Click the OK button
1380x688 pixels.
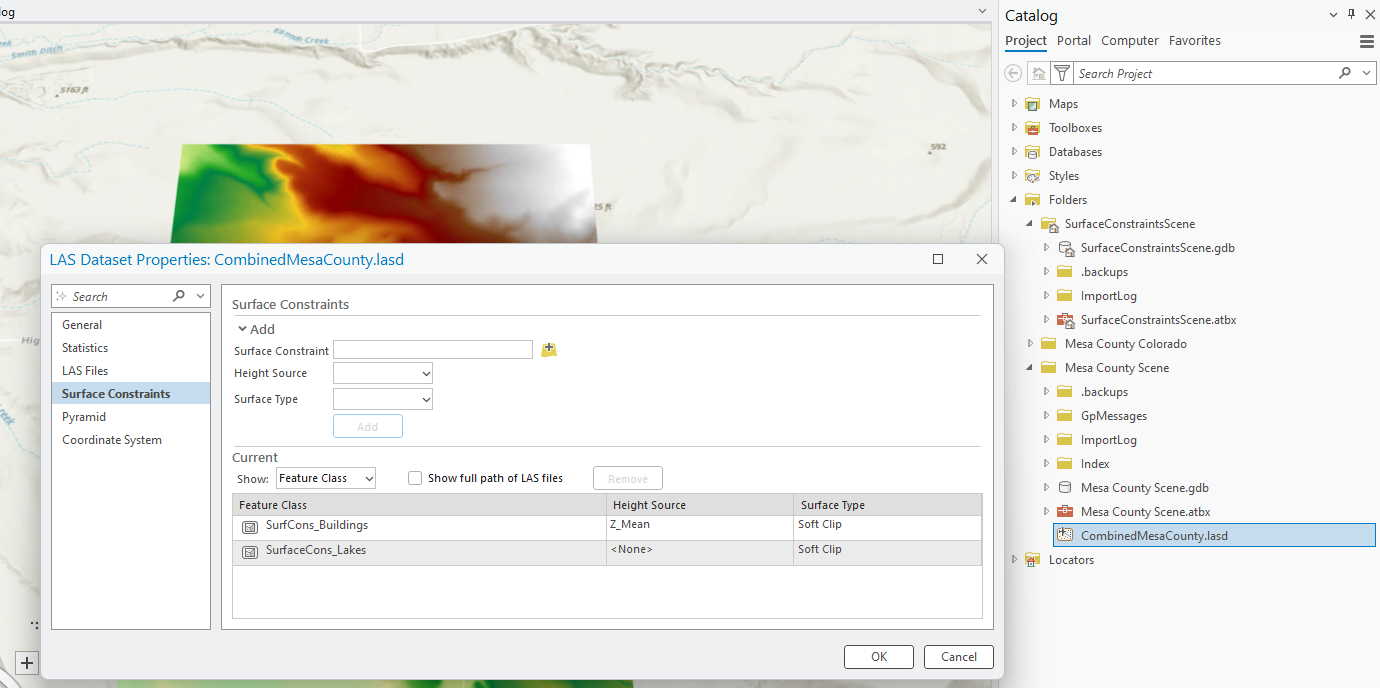(878, 657)
